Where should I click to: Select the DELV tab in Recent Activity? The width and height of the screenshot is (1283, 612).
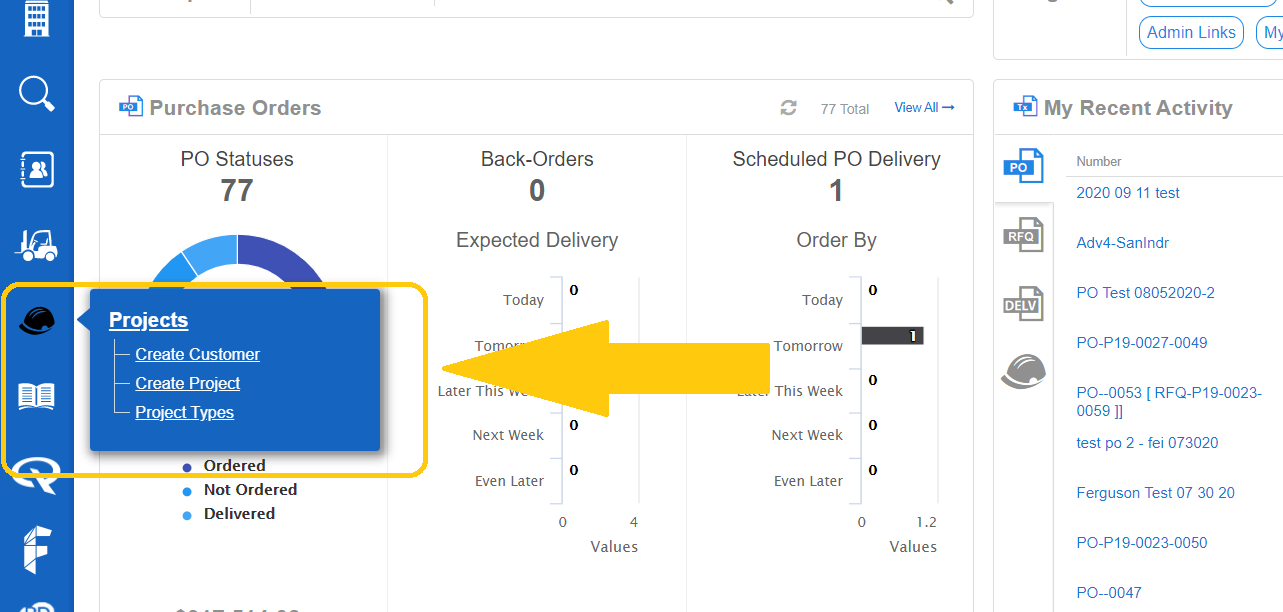pyautogui.click(x=1023, y=304)
